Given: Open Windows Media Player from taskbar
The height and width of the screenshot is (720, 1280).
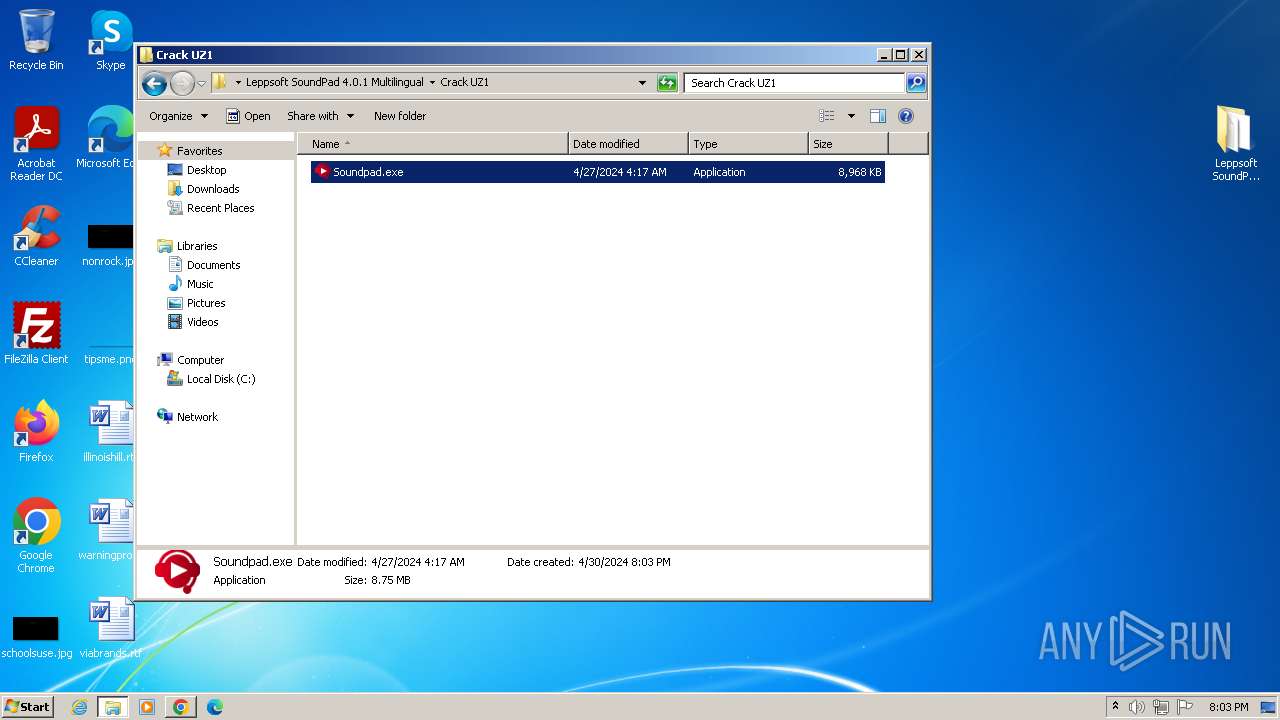Looking at the screenshot, I should (x=147, y=707).
